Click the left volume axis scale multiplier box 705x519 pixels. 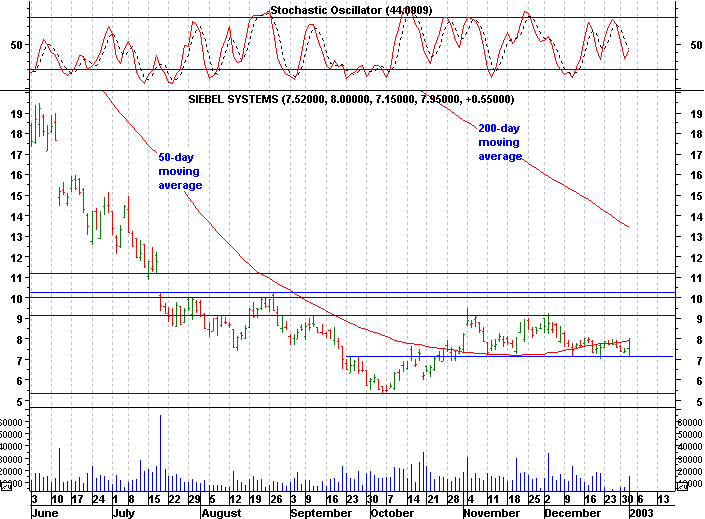(6, 486)
